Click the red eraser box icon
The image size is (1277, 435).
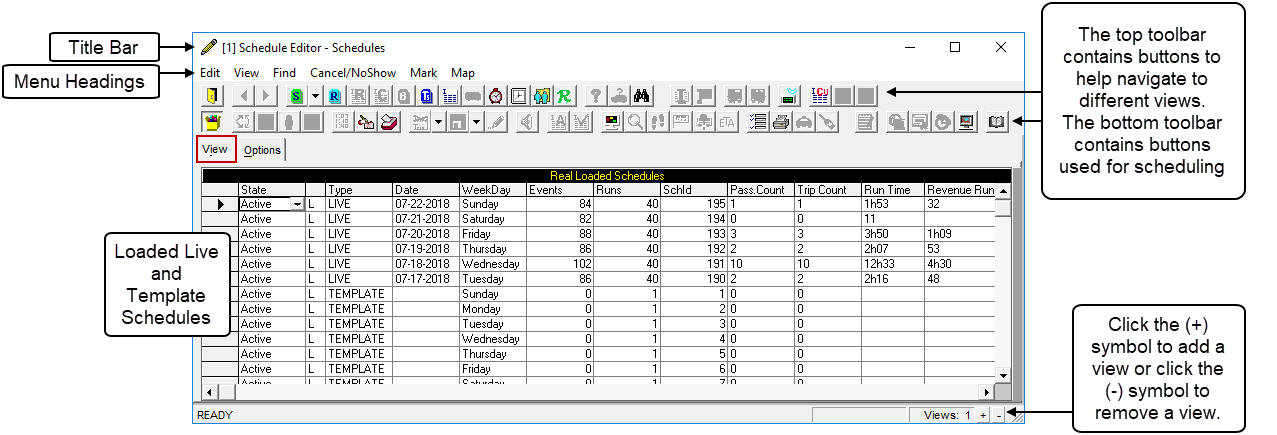tap(389, 122)
